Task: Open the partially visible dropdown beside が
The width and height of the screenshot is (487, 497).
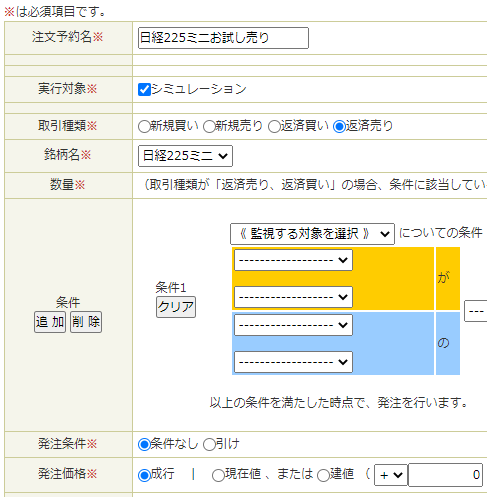Action: tap(476, 311)
